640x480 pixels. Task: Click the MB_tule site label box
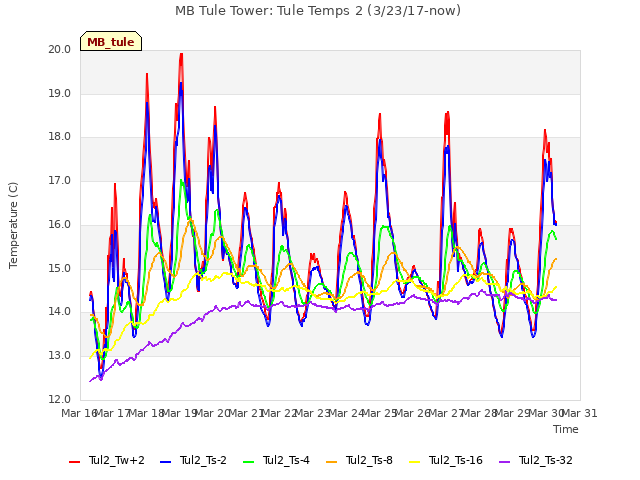(x=111, y=41)
